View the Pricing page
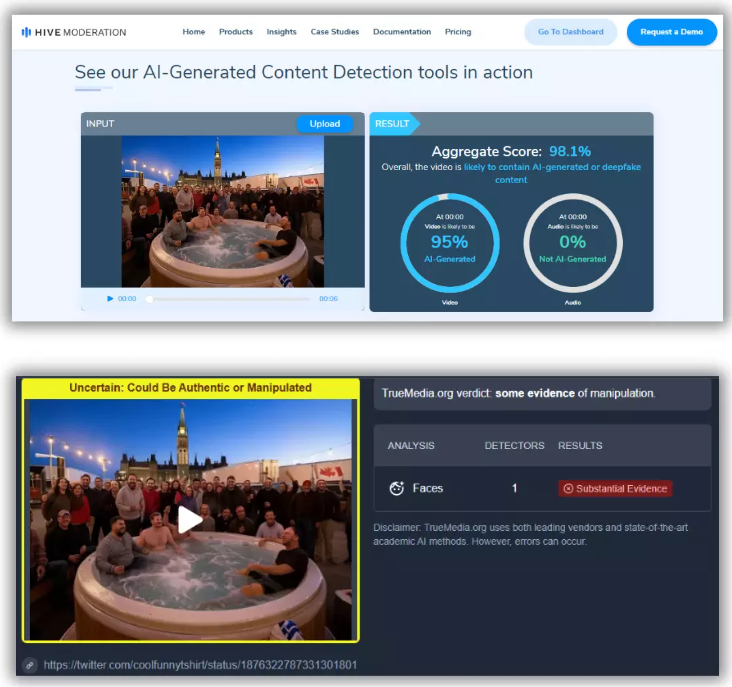Image resolution: width=732 pixels, height=687 pixels. [458, 32]
